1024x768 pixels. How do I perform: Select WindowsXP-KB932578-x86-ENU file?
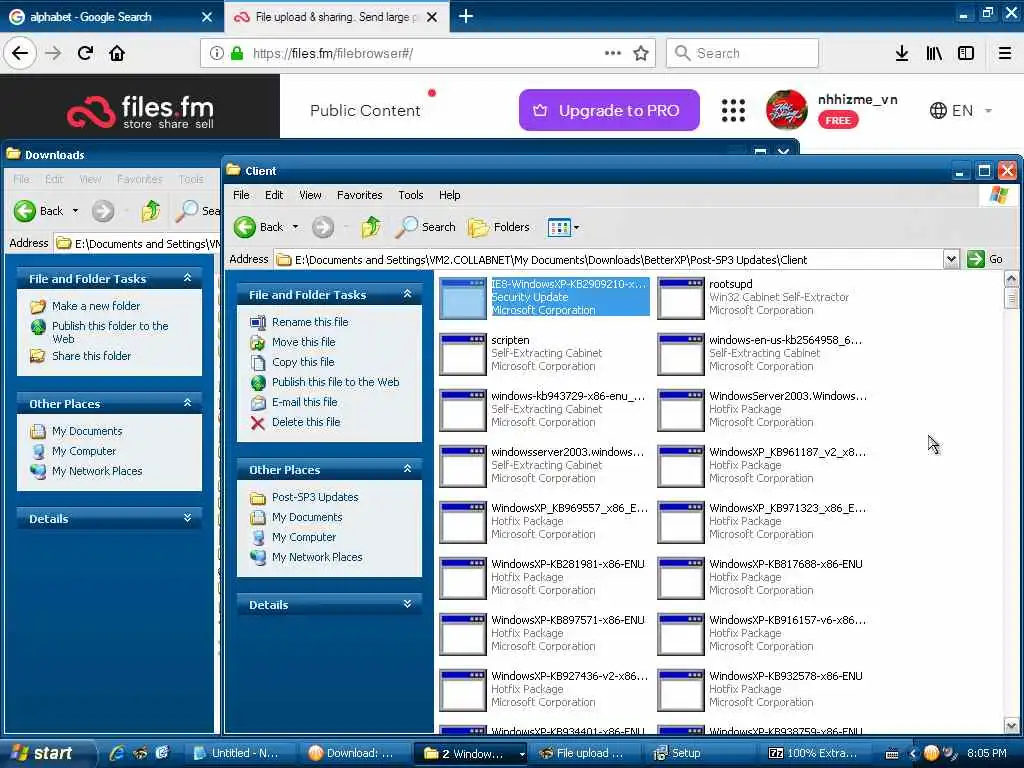(x=761, y=690)
